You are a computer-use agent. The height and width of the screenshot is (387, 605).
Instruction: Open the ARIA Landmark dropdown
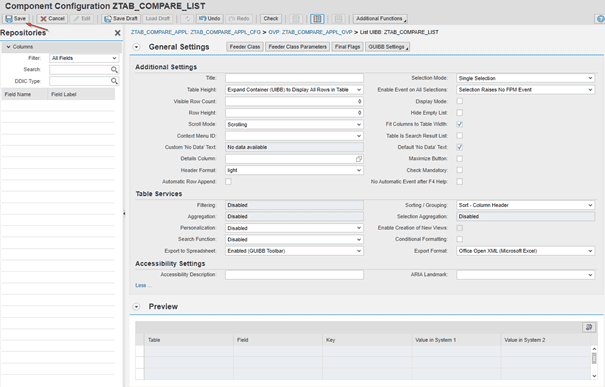coord(526,275)
